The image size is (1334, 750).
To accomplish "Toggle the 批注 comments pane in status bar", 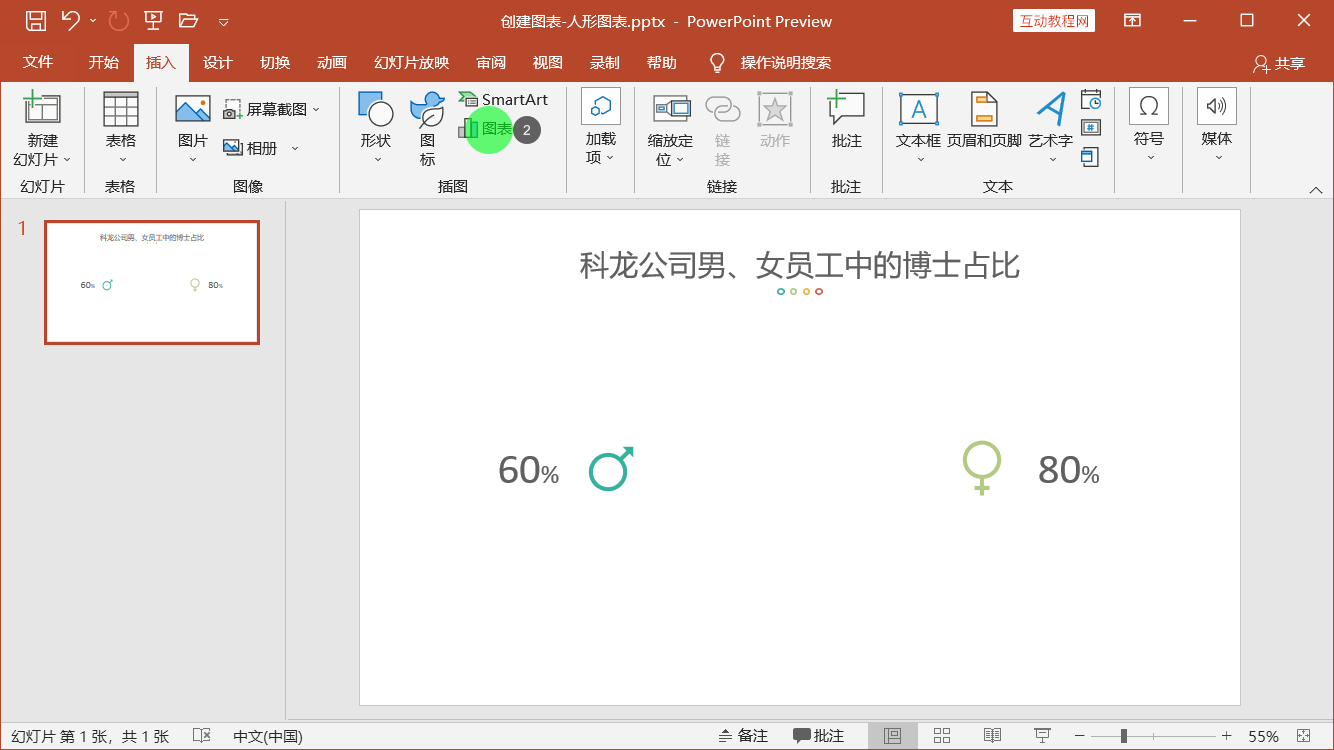I will [x=819, y=736].
